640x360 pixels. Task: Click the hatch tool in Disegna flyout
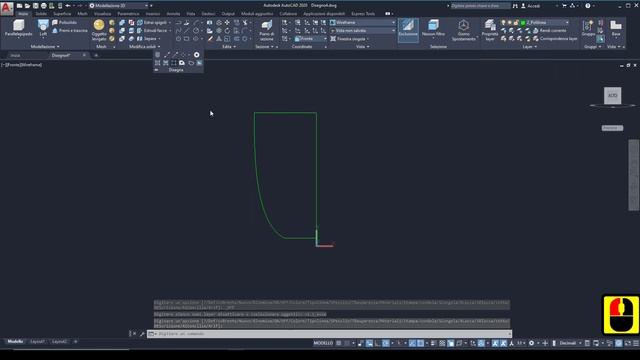pyautogui.click(x=158, y=63)
